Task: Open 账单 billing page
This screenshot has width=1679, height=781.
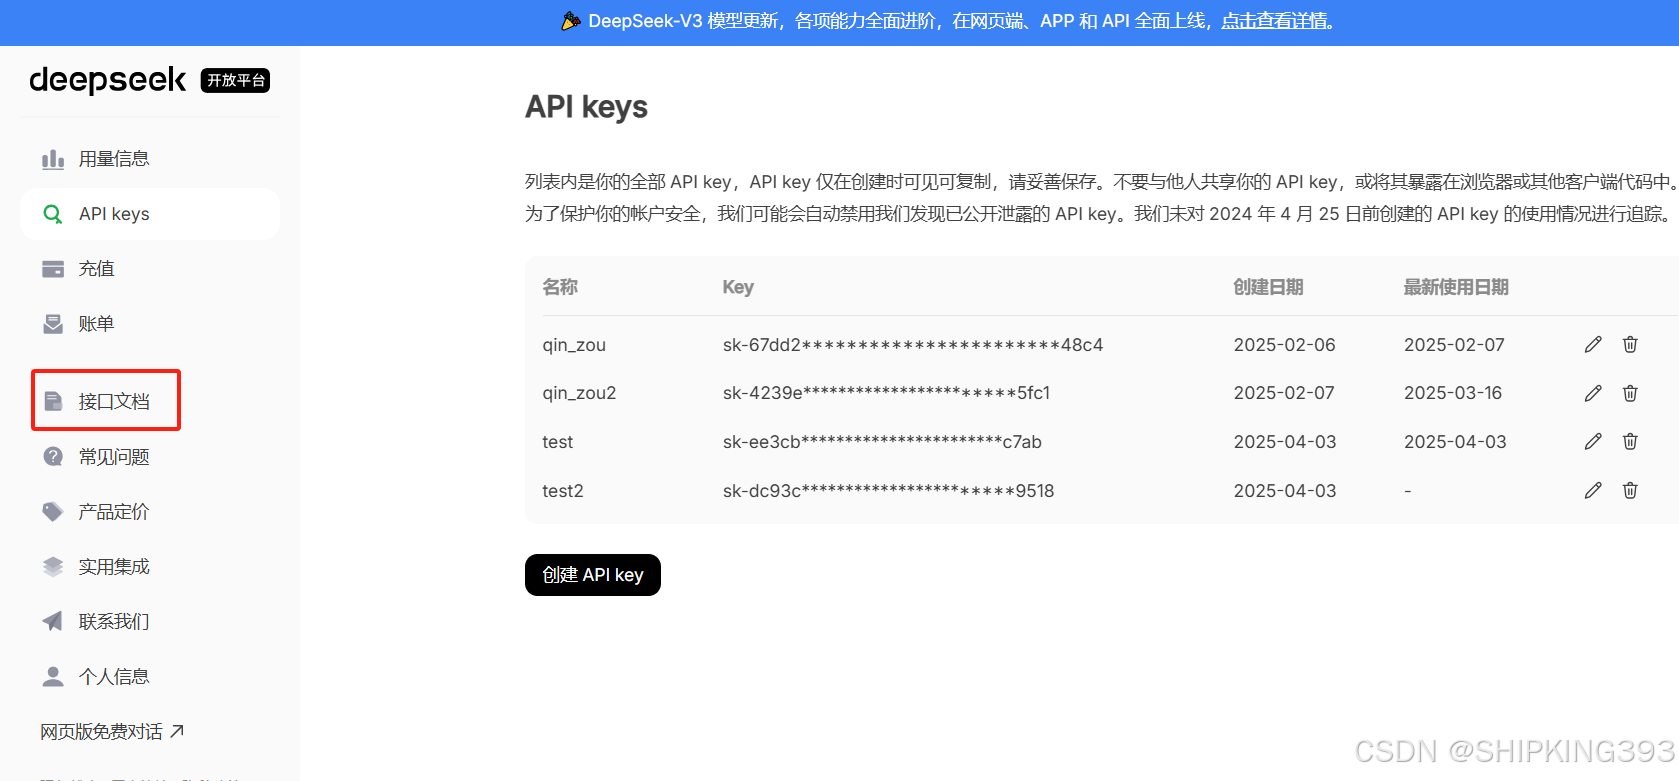Action: (150, 324)
